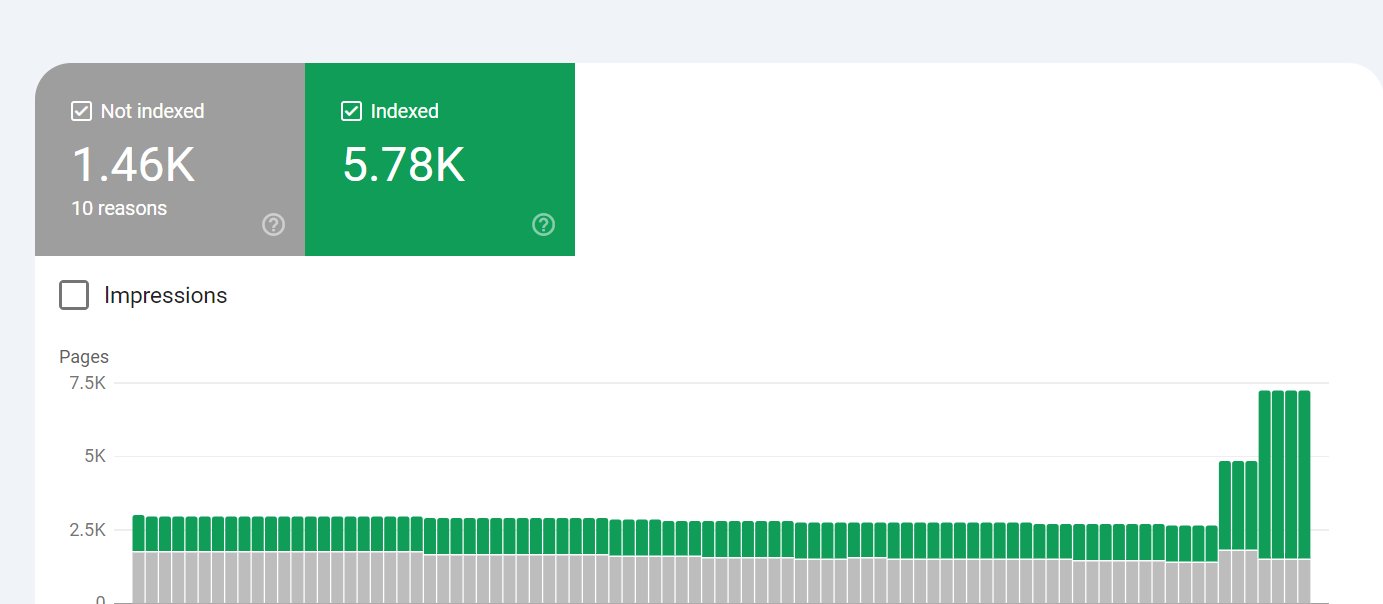
Task: Click the last tallest green chart bar
Action: 1304,474
